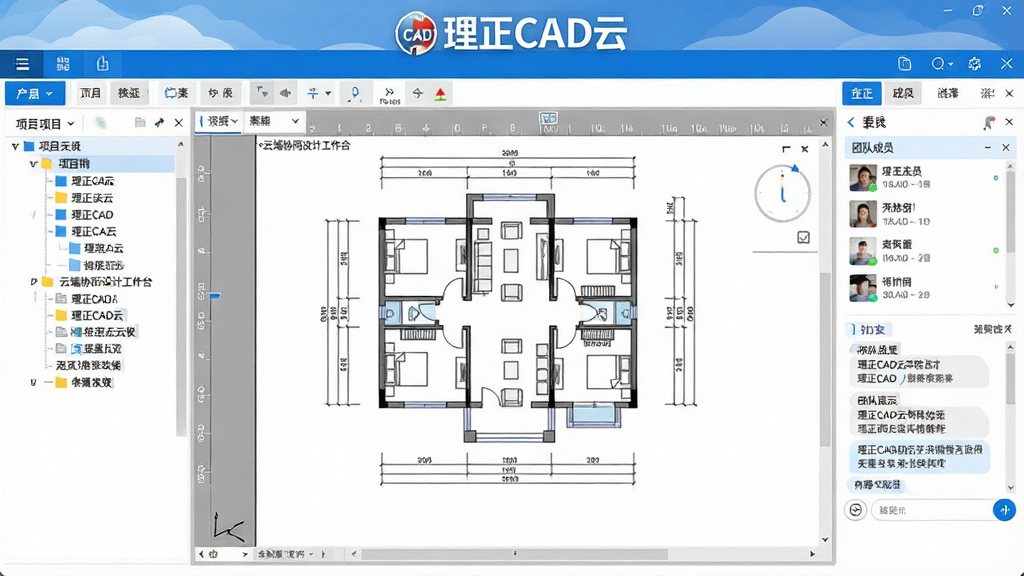
Task: Click the horizontal scrollbar thumb below the drawing
Action: 515,554
